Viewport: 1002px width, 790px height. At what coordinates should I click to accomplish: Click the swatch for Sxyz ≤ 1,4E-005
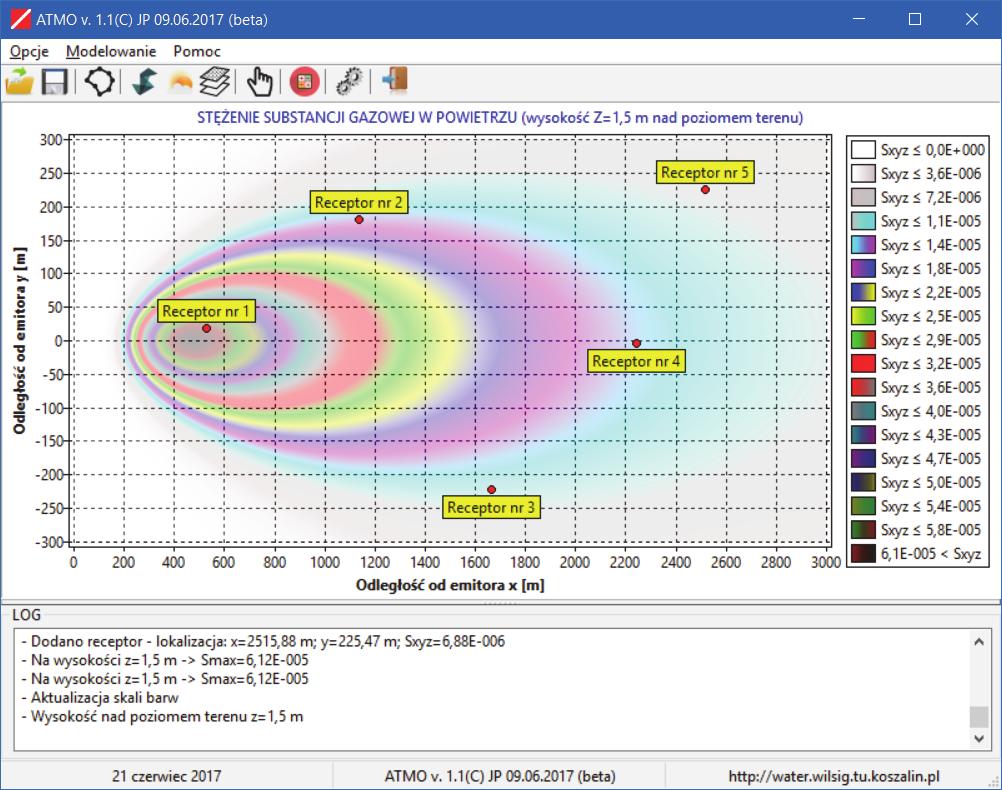tap(863, 245)
